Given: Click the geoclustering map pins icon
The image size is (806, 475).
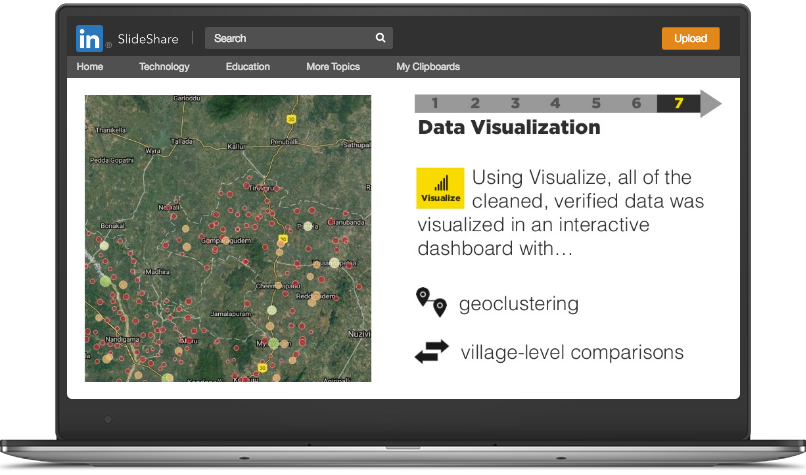Looking at the screenshot, I should coord(431,302).
